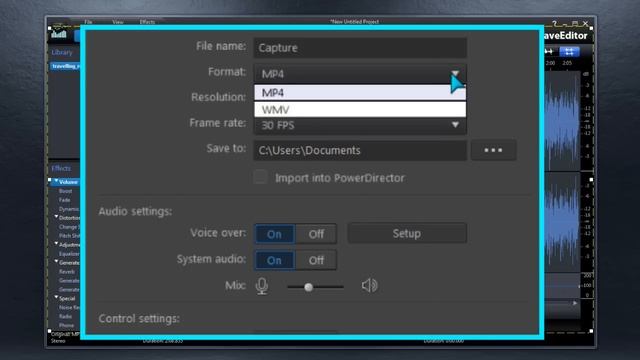Click the blue zoom-fit icon in WaveEditor toolbar

569,51
